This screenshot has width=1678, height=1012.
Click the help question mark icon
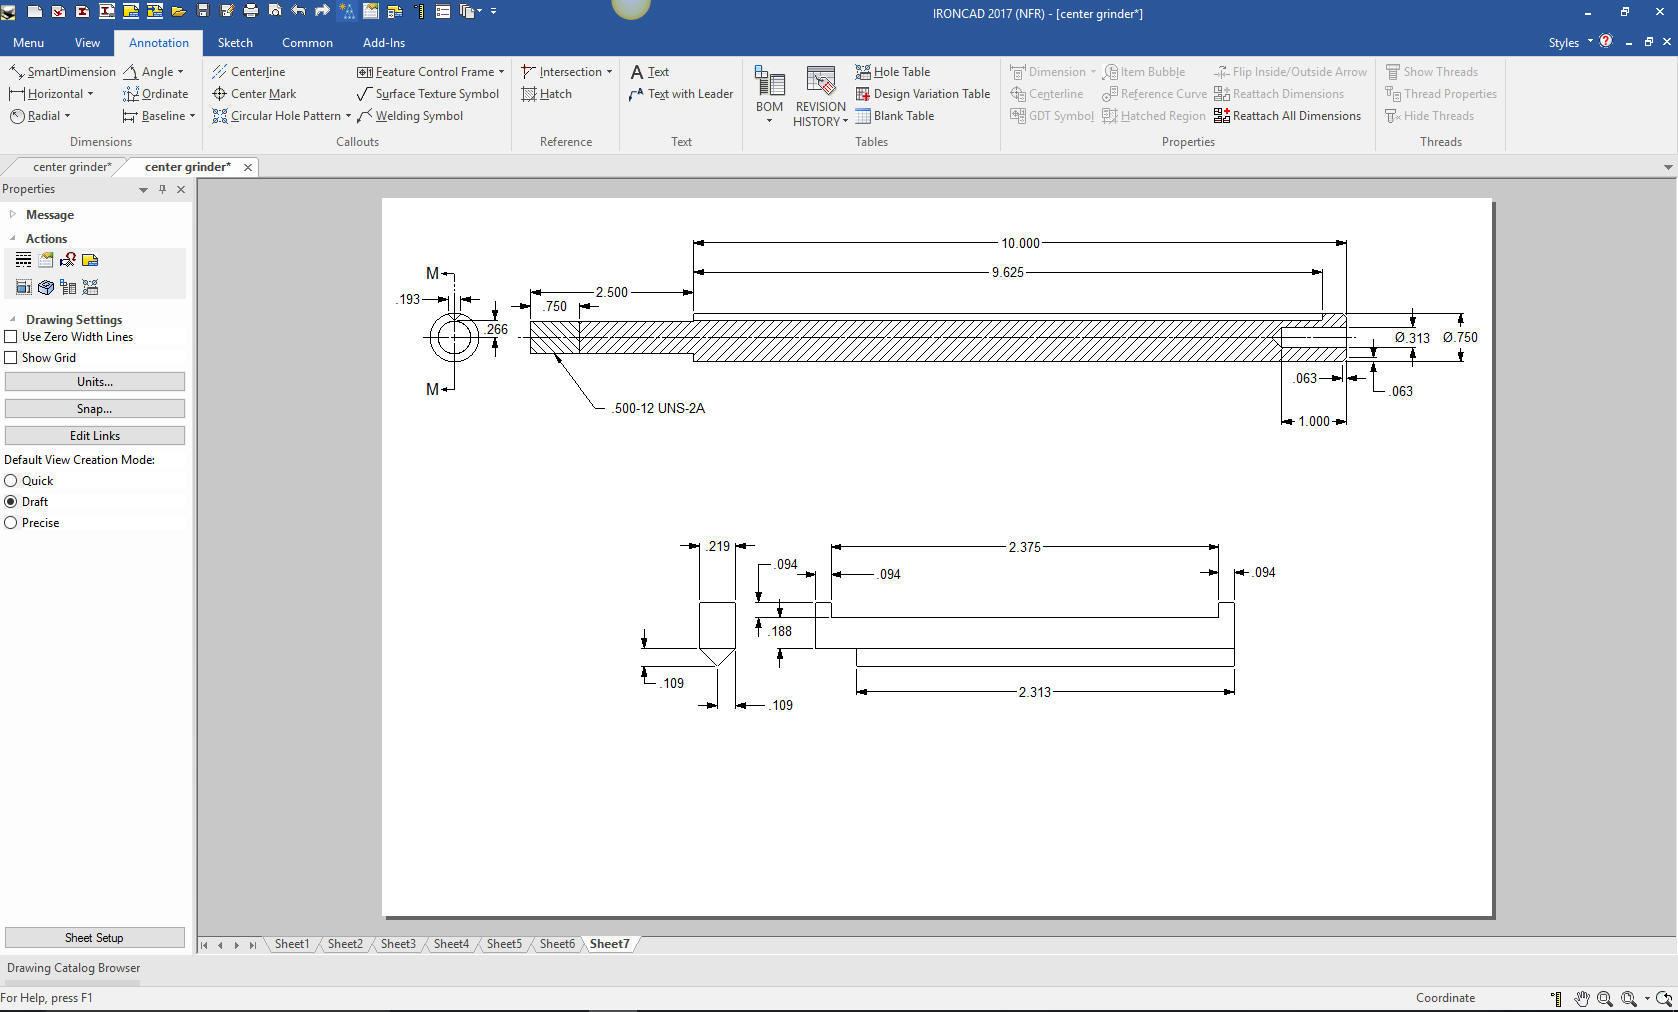tap(1606, 41)
